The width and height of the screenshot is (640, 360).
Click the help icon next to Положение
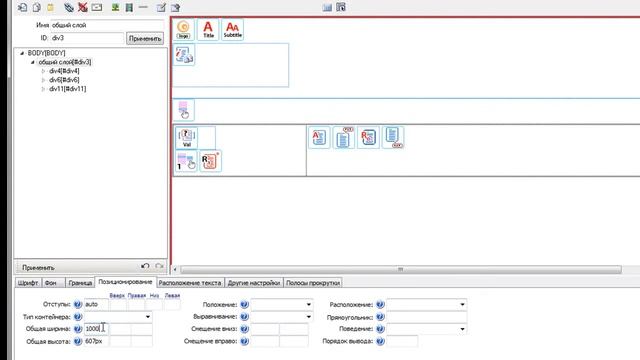(244, 304)
